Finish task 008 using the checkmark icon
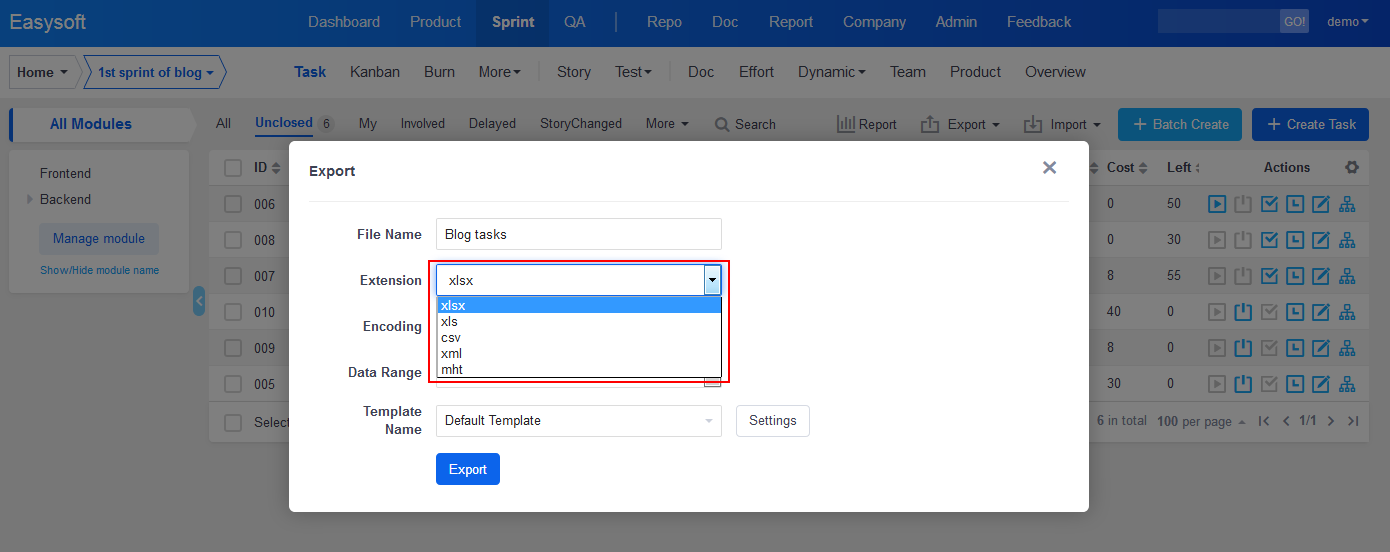Viewport: 1390px width, 552px height. tap(1269, 240)
